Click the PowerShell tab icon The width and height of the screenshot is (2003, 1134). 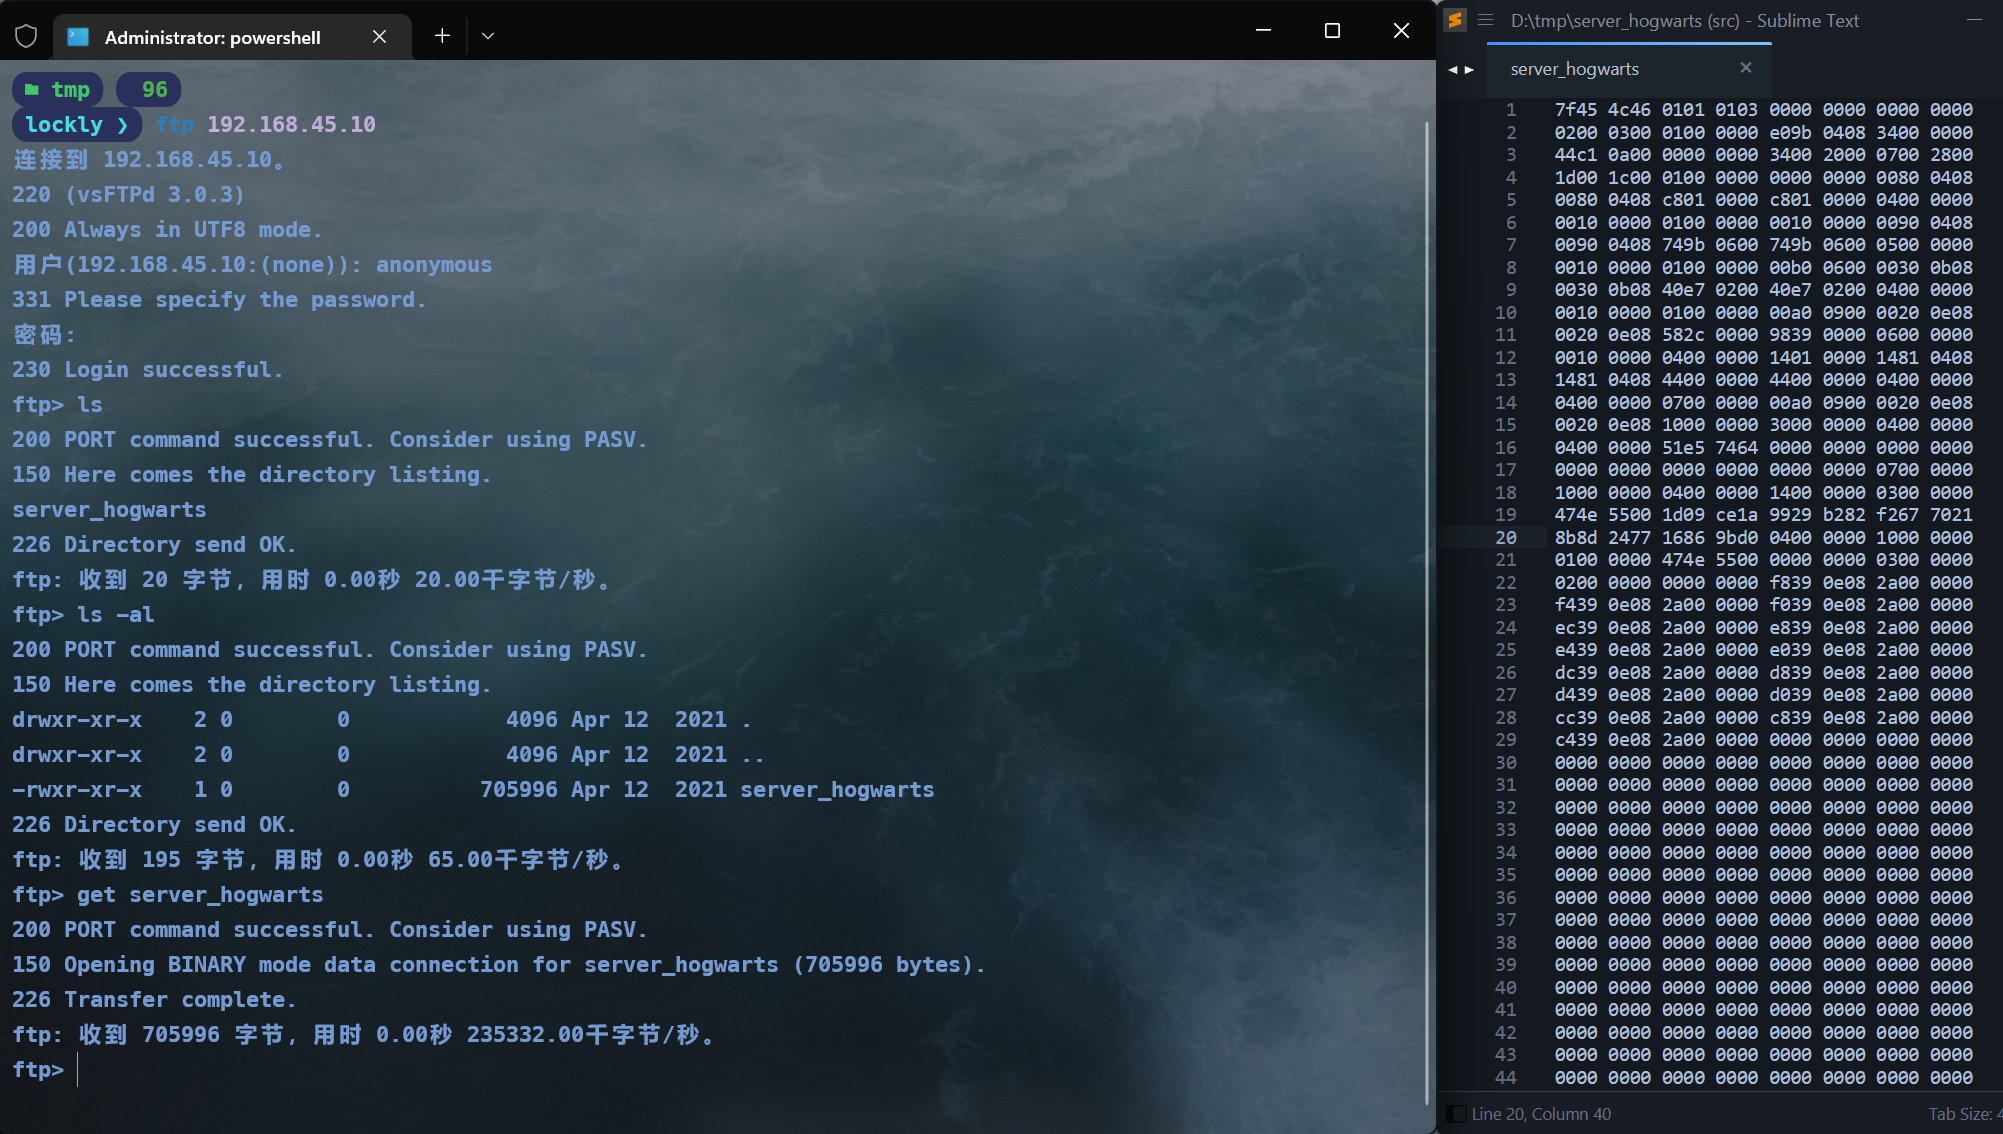click(x=78, y=37)
